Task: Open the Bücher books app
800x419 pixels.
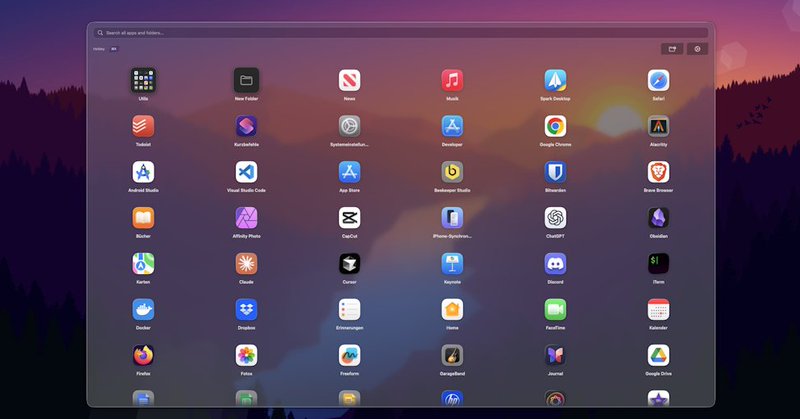Action: point(143,218)
